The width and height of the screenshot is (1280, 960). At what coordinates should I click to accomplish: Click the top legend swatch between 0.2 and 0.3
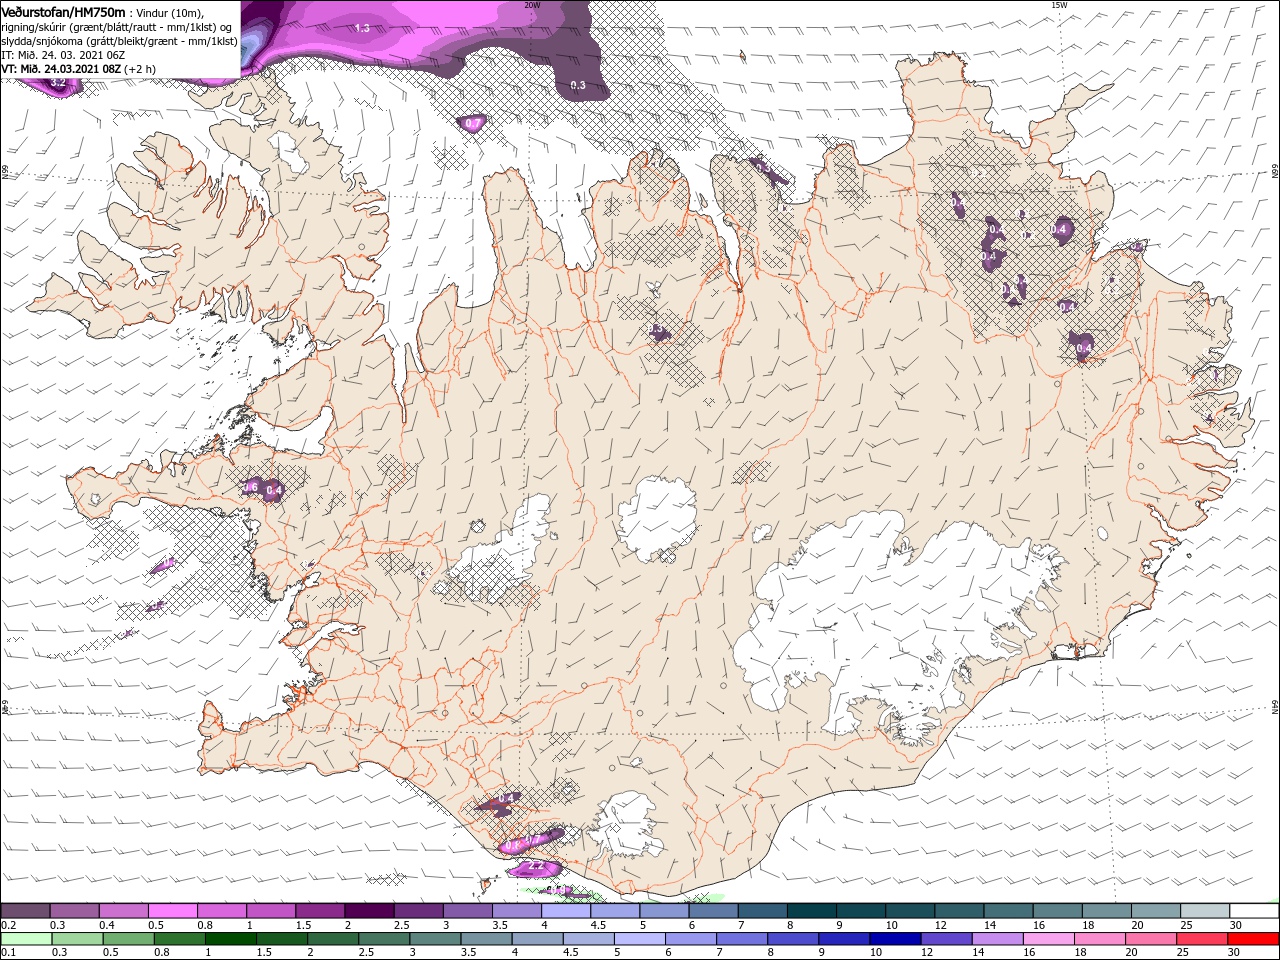(25, 911)
